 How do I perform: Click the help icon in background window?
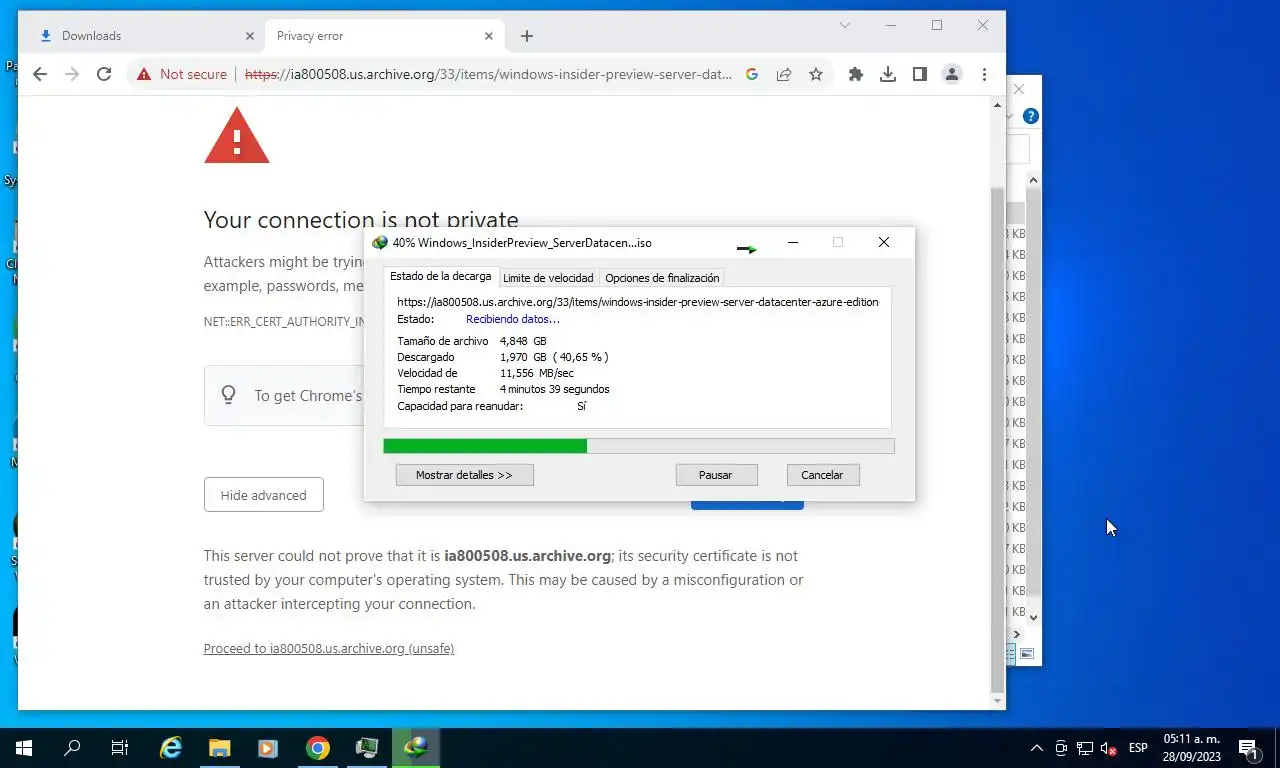(1031, 116)
